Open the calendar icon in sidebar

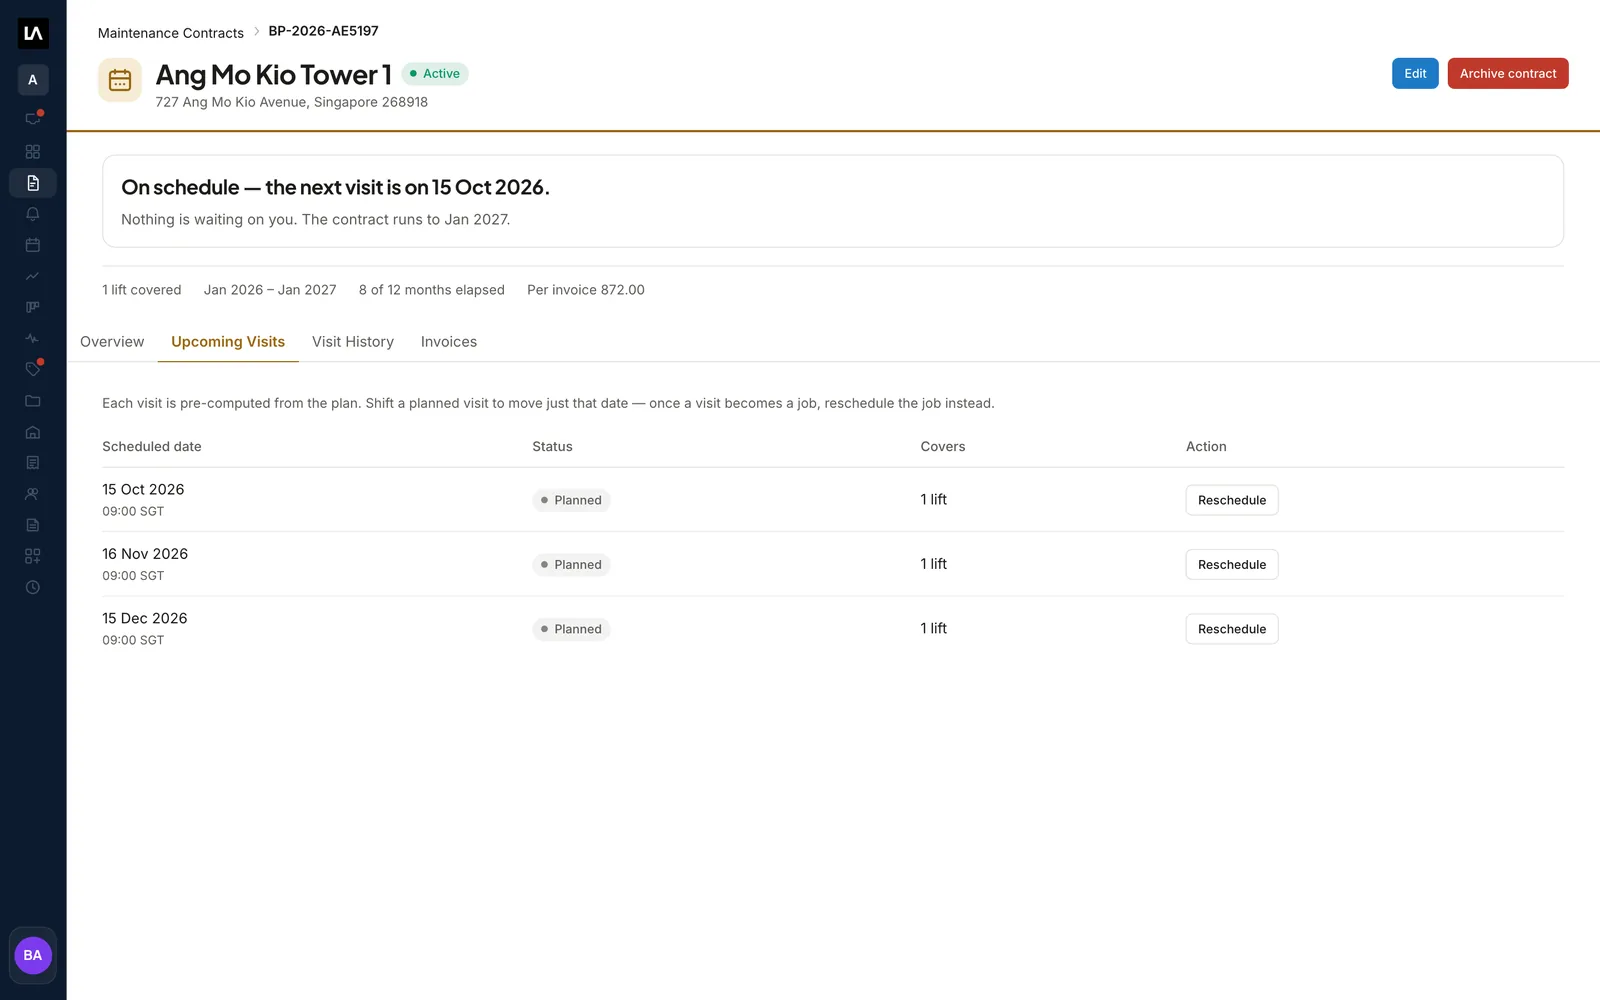(33, 245)
